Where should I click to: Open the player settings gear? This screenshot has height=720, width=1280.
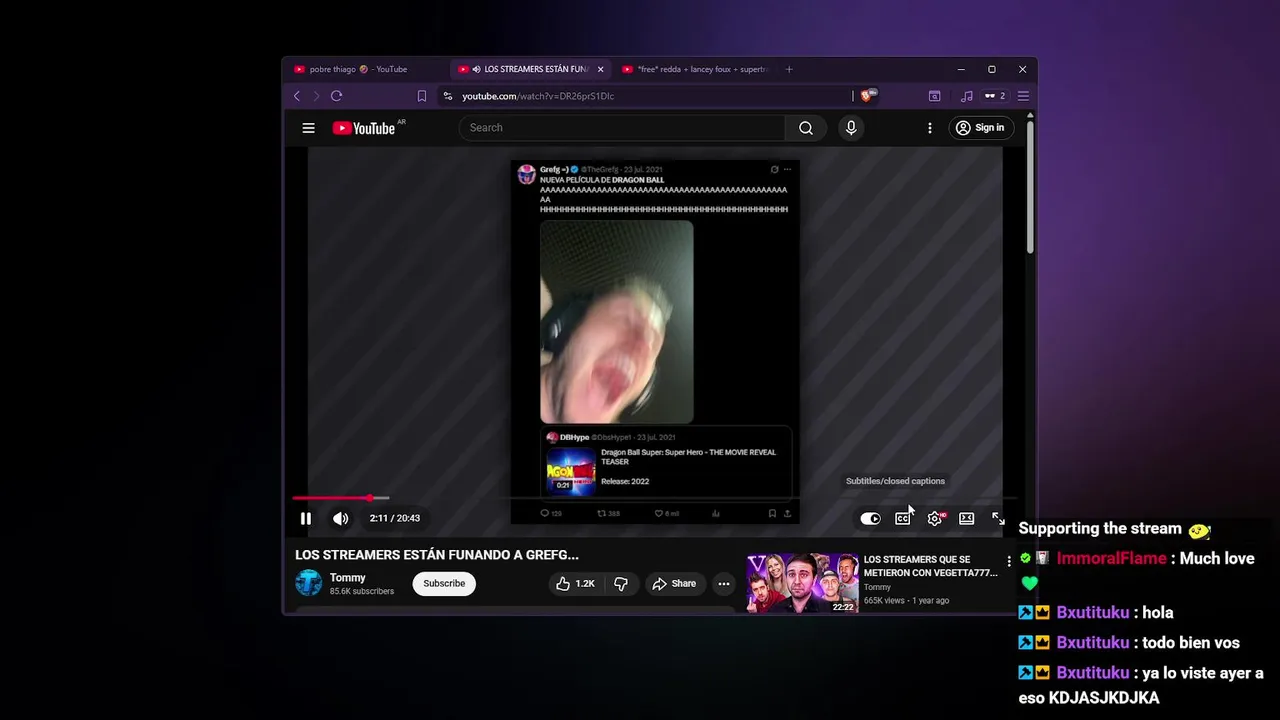(x=935, y=518)
